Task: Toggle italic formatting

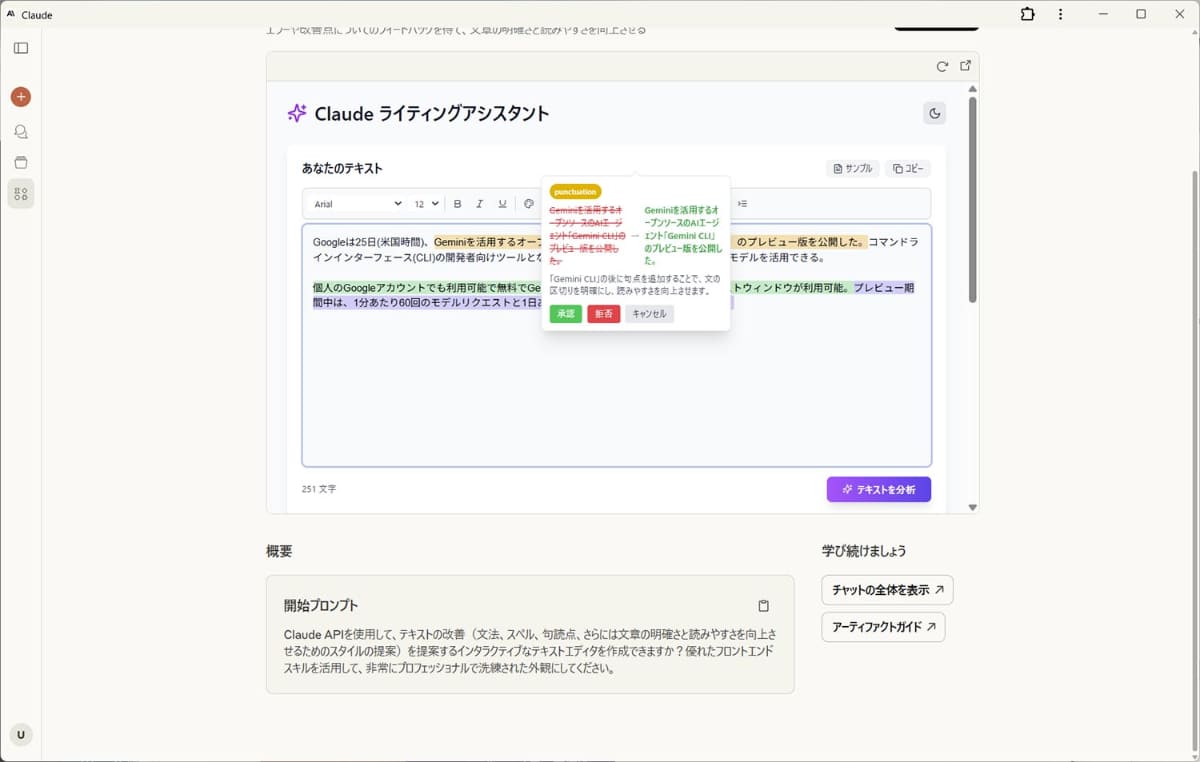Action: [x=479, y=204]
